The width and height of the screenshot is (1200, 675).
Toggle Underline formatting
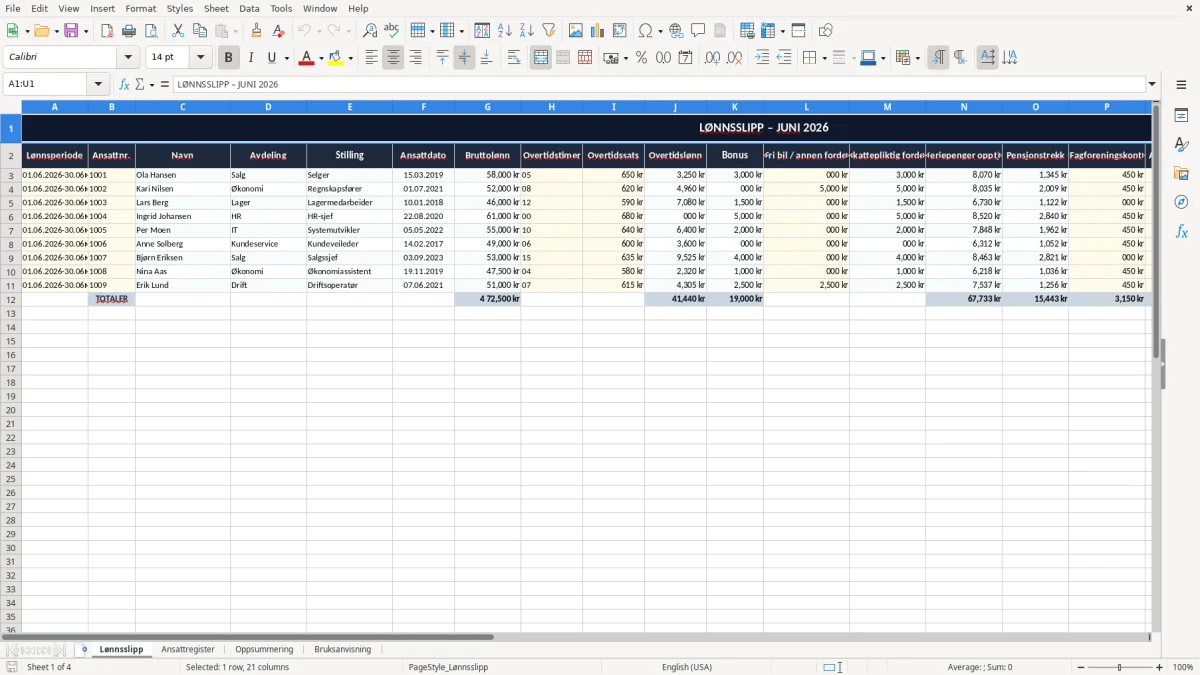271,58
